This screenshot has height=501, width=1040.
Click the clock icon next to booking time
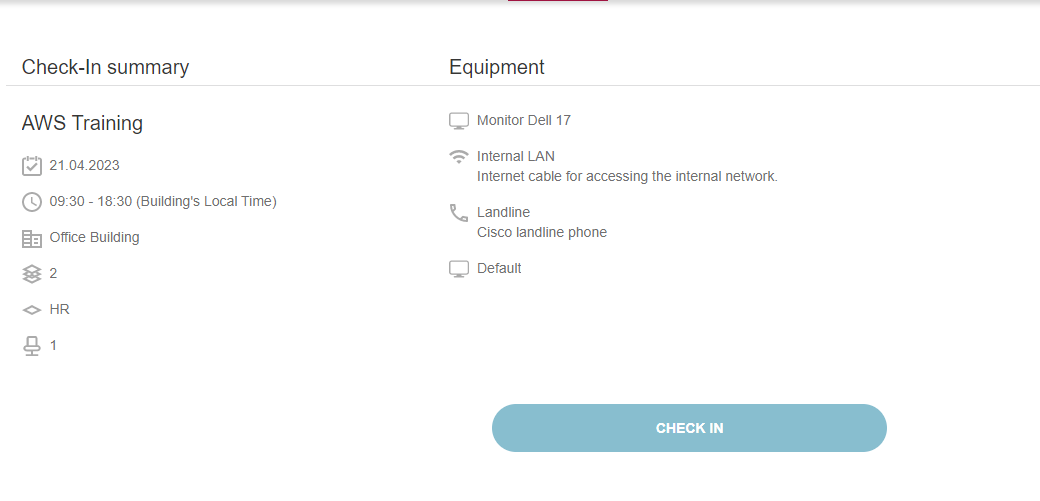[32, 202]
